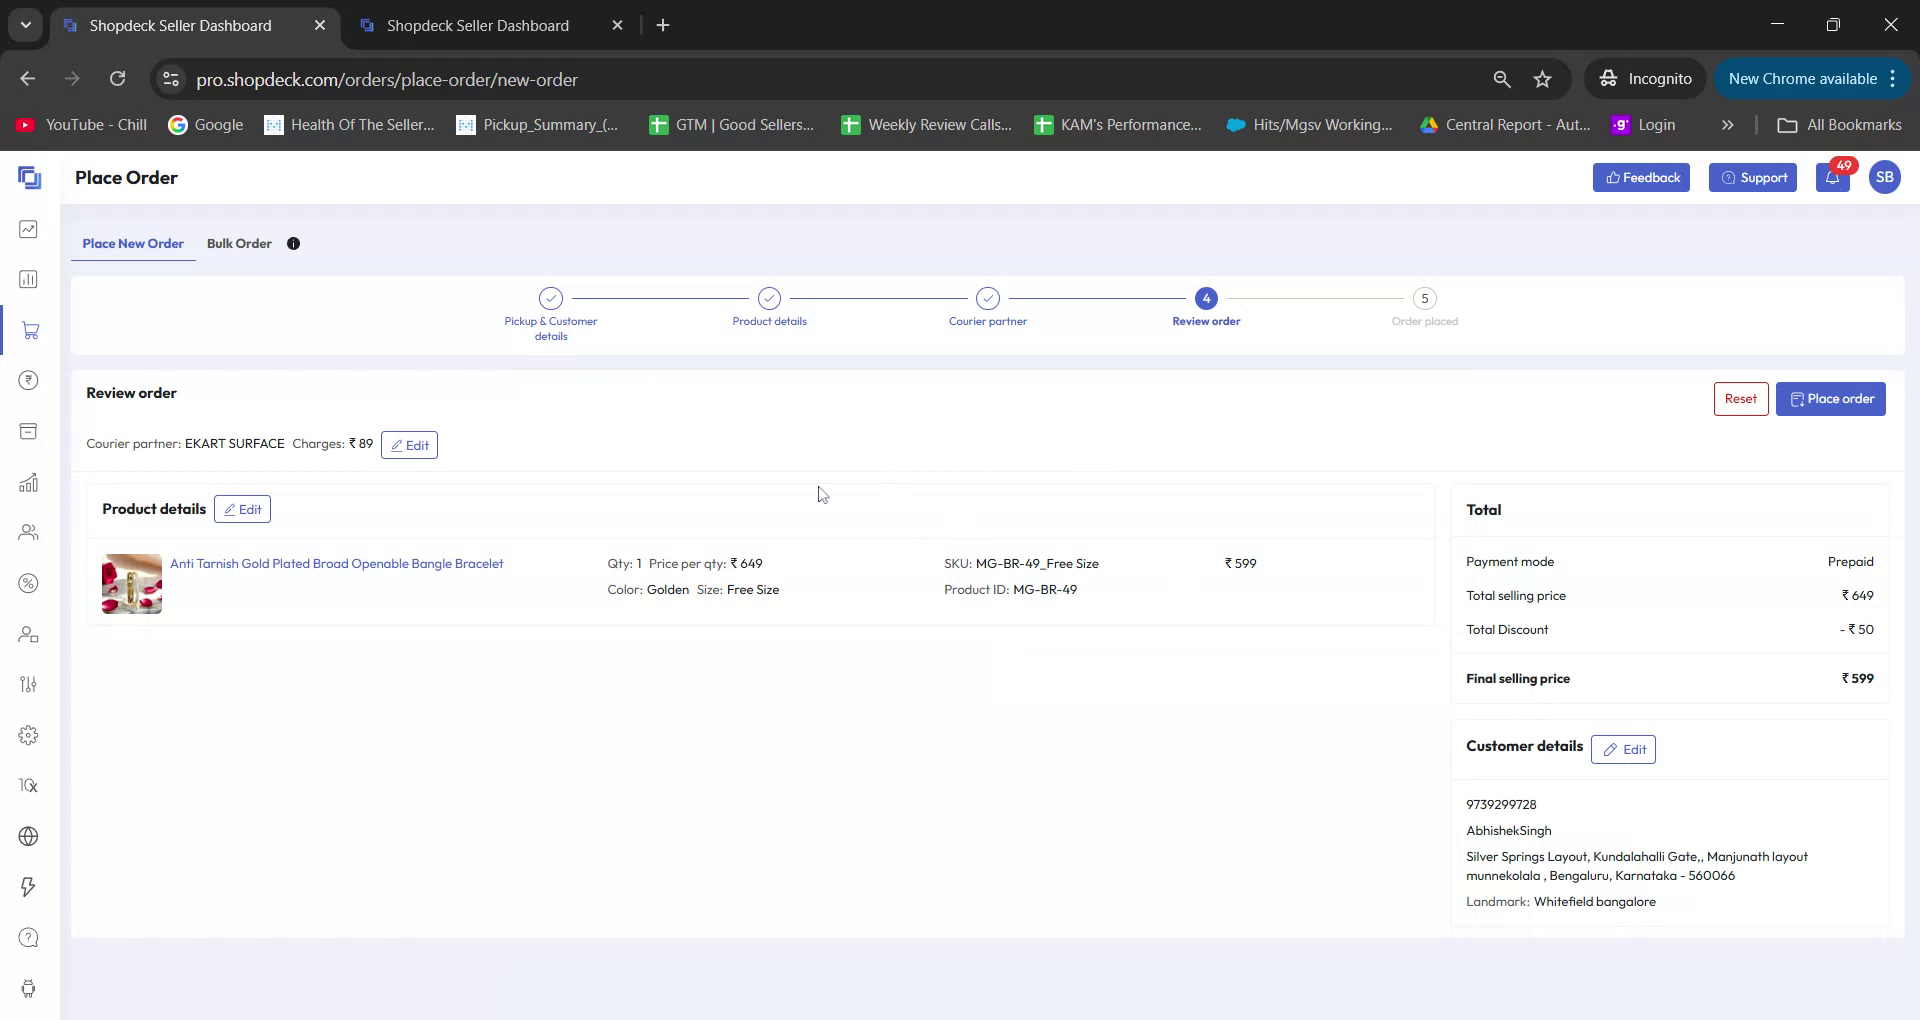Image resolution: width=1920 pixels, height=1020 pixels.
Task: Expand the hidden bookmarks chevron
Action: [1727, 124]
